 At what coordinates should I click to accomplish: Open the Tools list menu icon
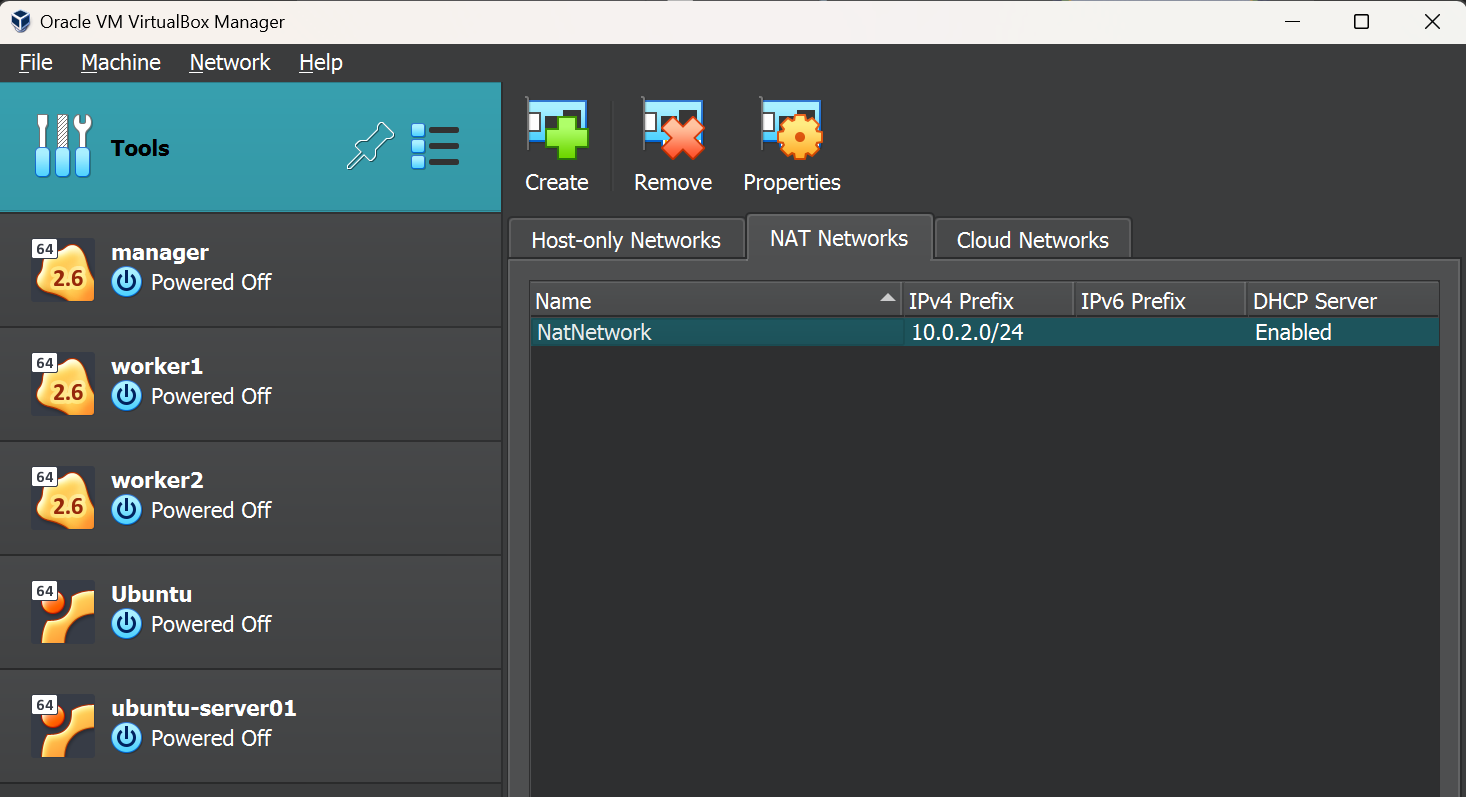435,147
